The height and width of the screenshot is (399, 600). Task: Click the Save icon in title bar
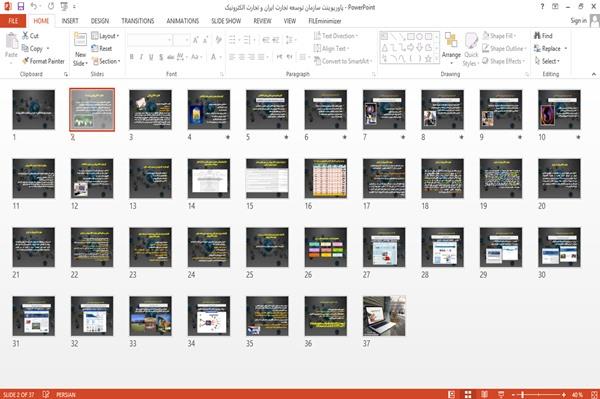(21, 7)
